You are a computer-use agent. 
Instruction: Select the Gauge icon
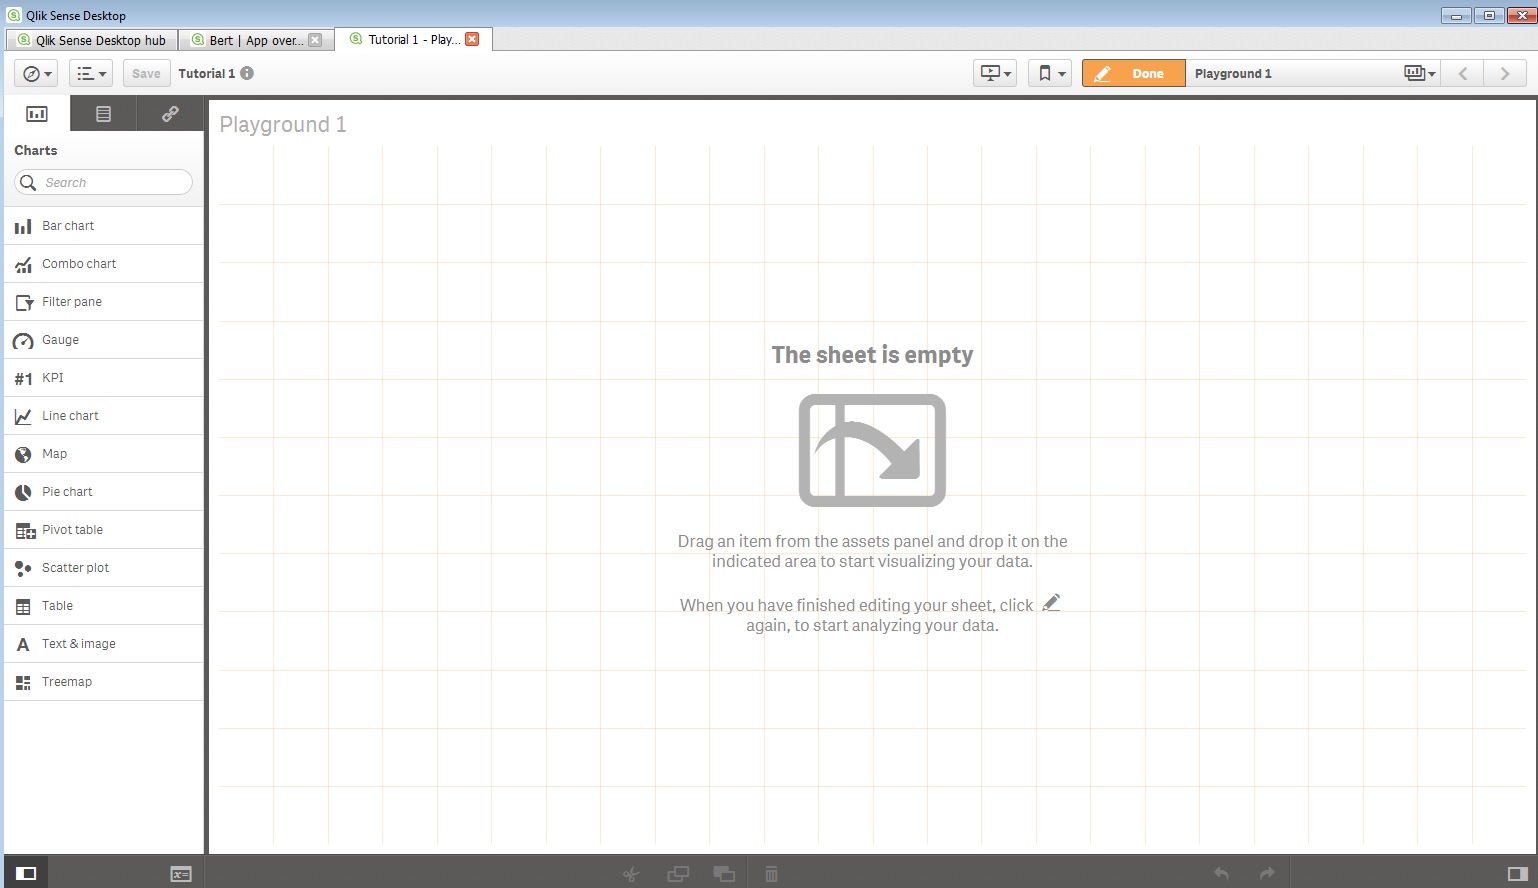[x=23, y=341]
